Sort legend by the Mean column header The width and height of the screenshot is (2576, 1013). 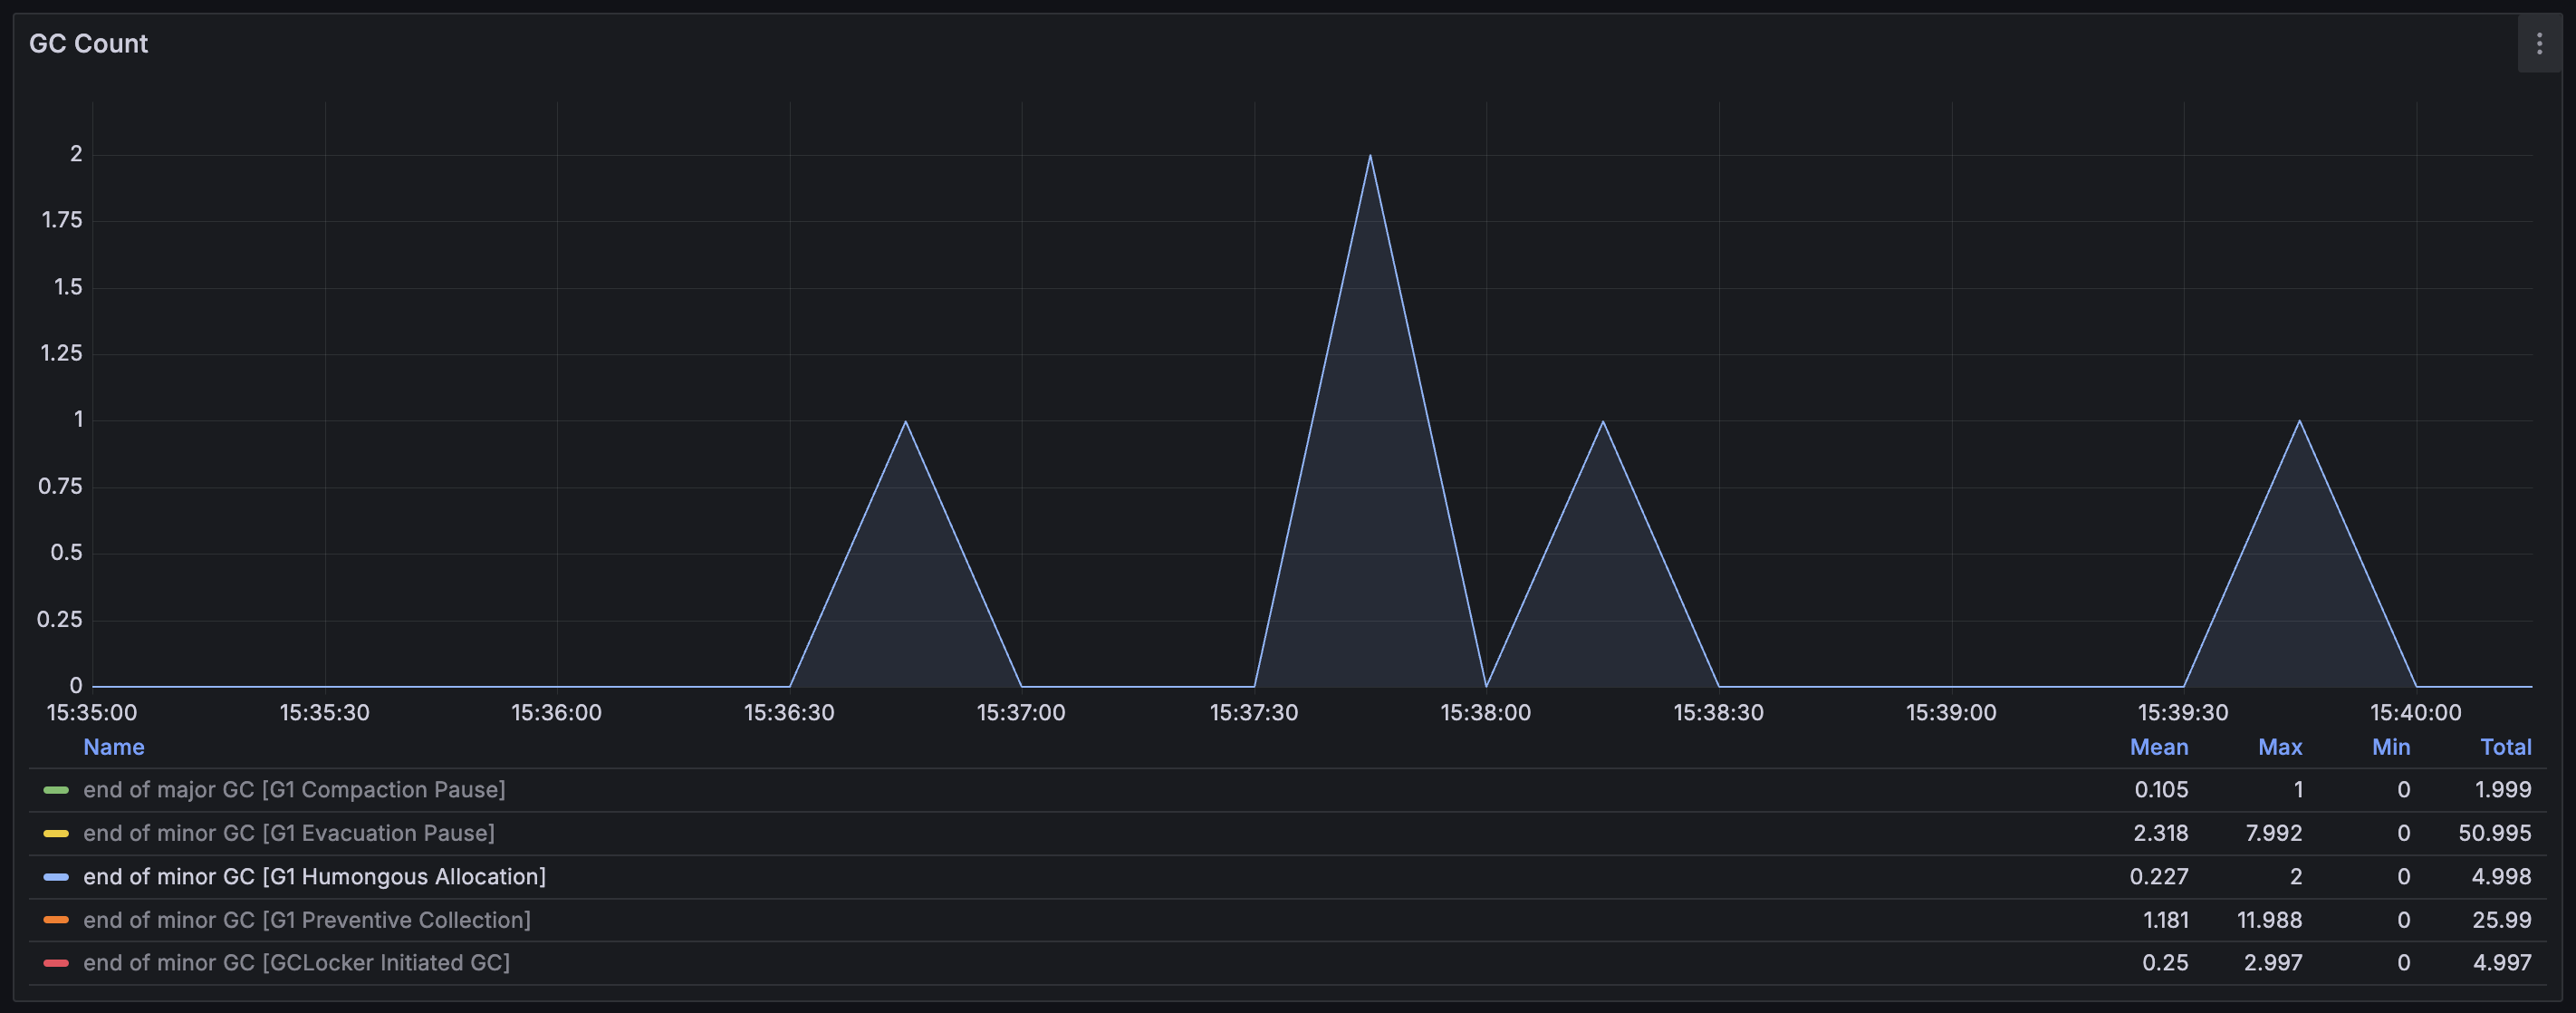pos(2158,747)
